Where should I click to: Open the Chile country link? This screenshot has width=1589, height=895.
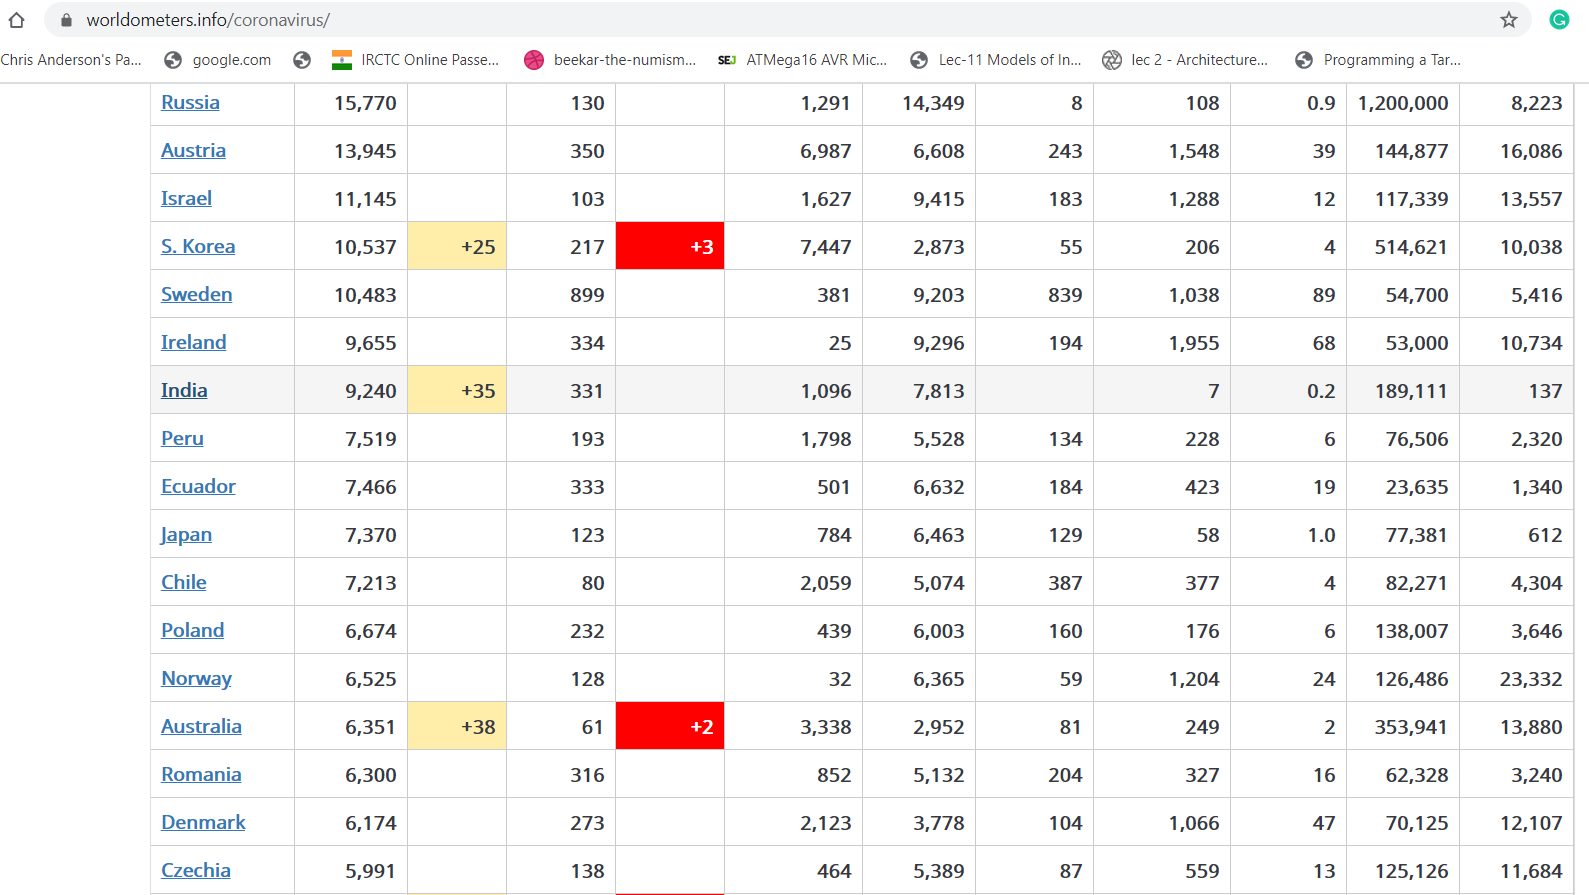184,582
